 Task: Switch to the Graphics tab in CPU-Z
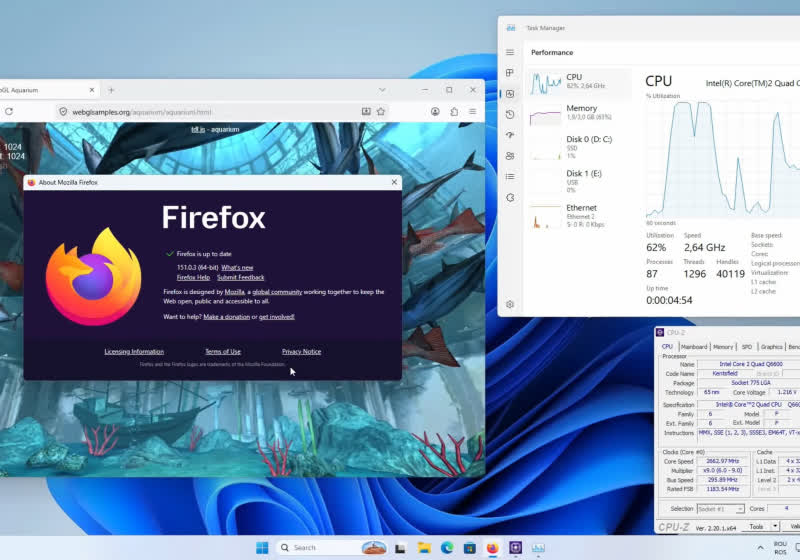coord(771,347)
